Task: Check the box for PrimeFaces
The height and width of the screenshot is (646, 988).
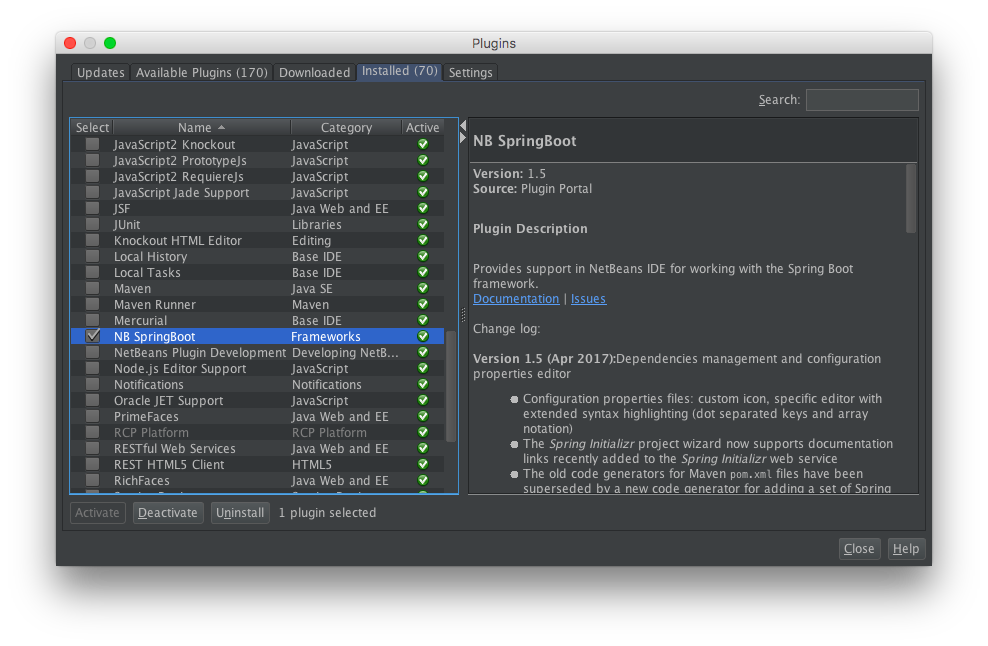Action: point(93,416)
